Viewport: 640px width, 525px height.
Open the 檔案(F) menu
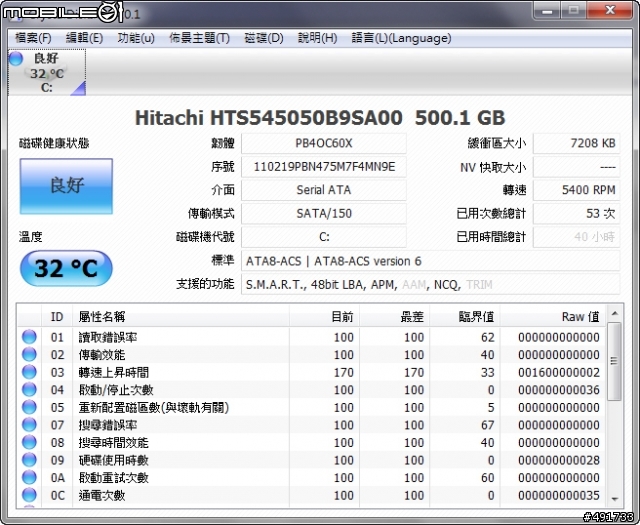[x=33, y=38]
